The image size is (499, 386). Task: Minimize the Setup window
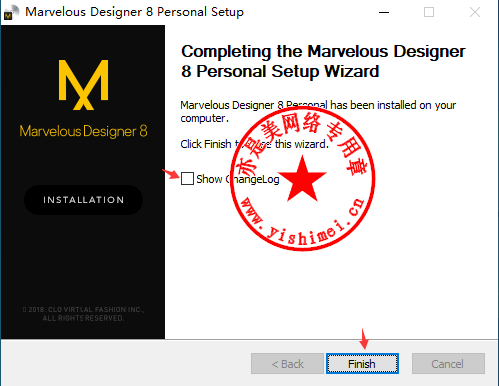coord(384,12)
